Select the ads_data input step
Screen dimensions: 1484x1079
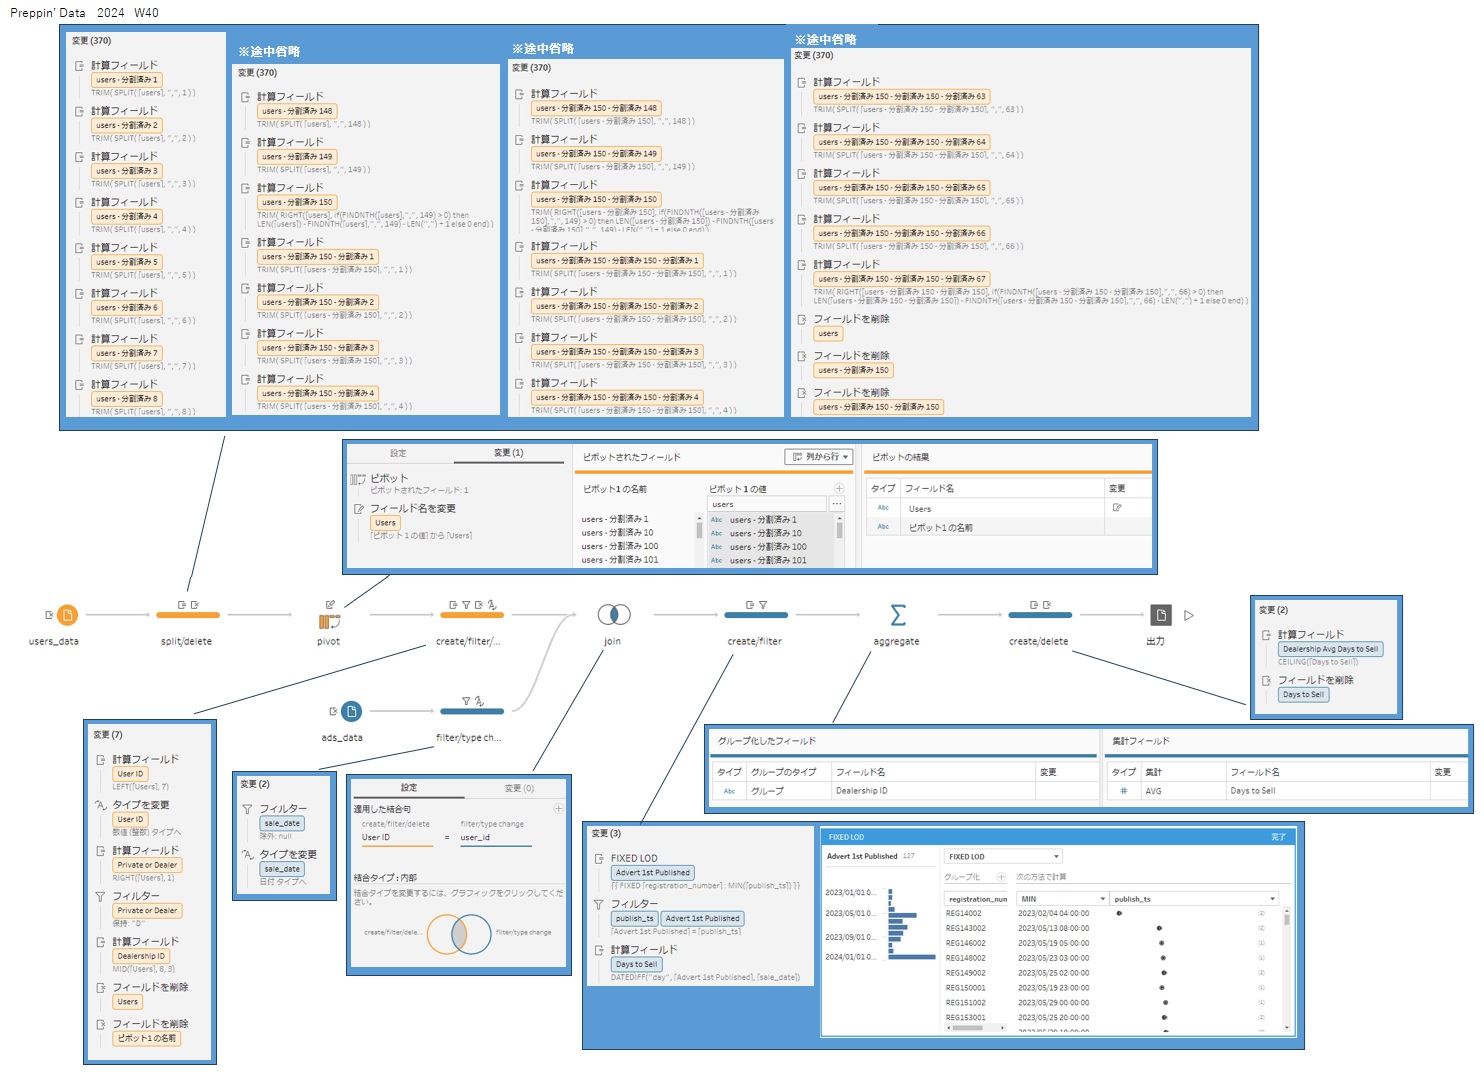coord(351,711)
